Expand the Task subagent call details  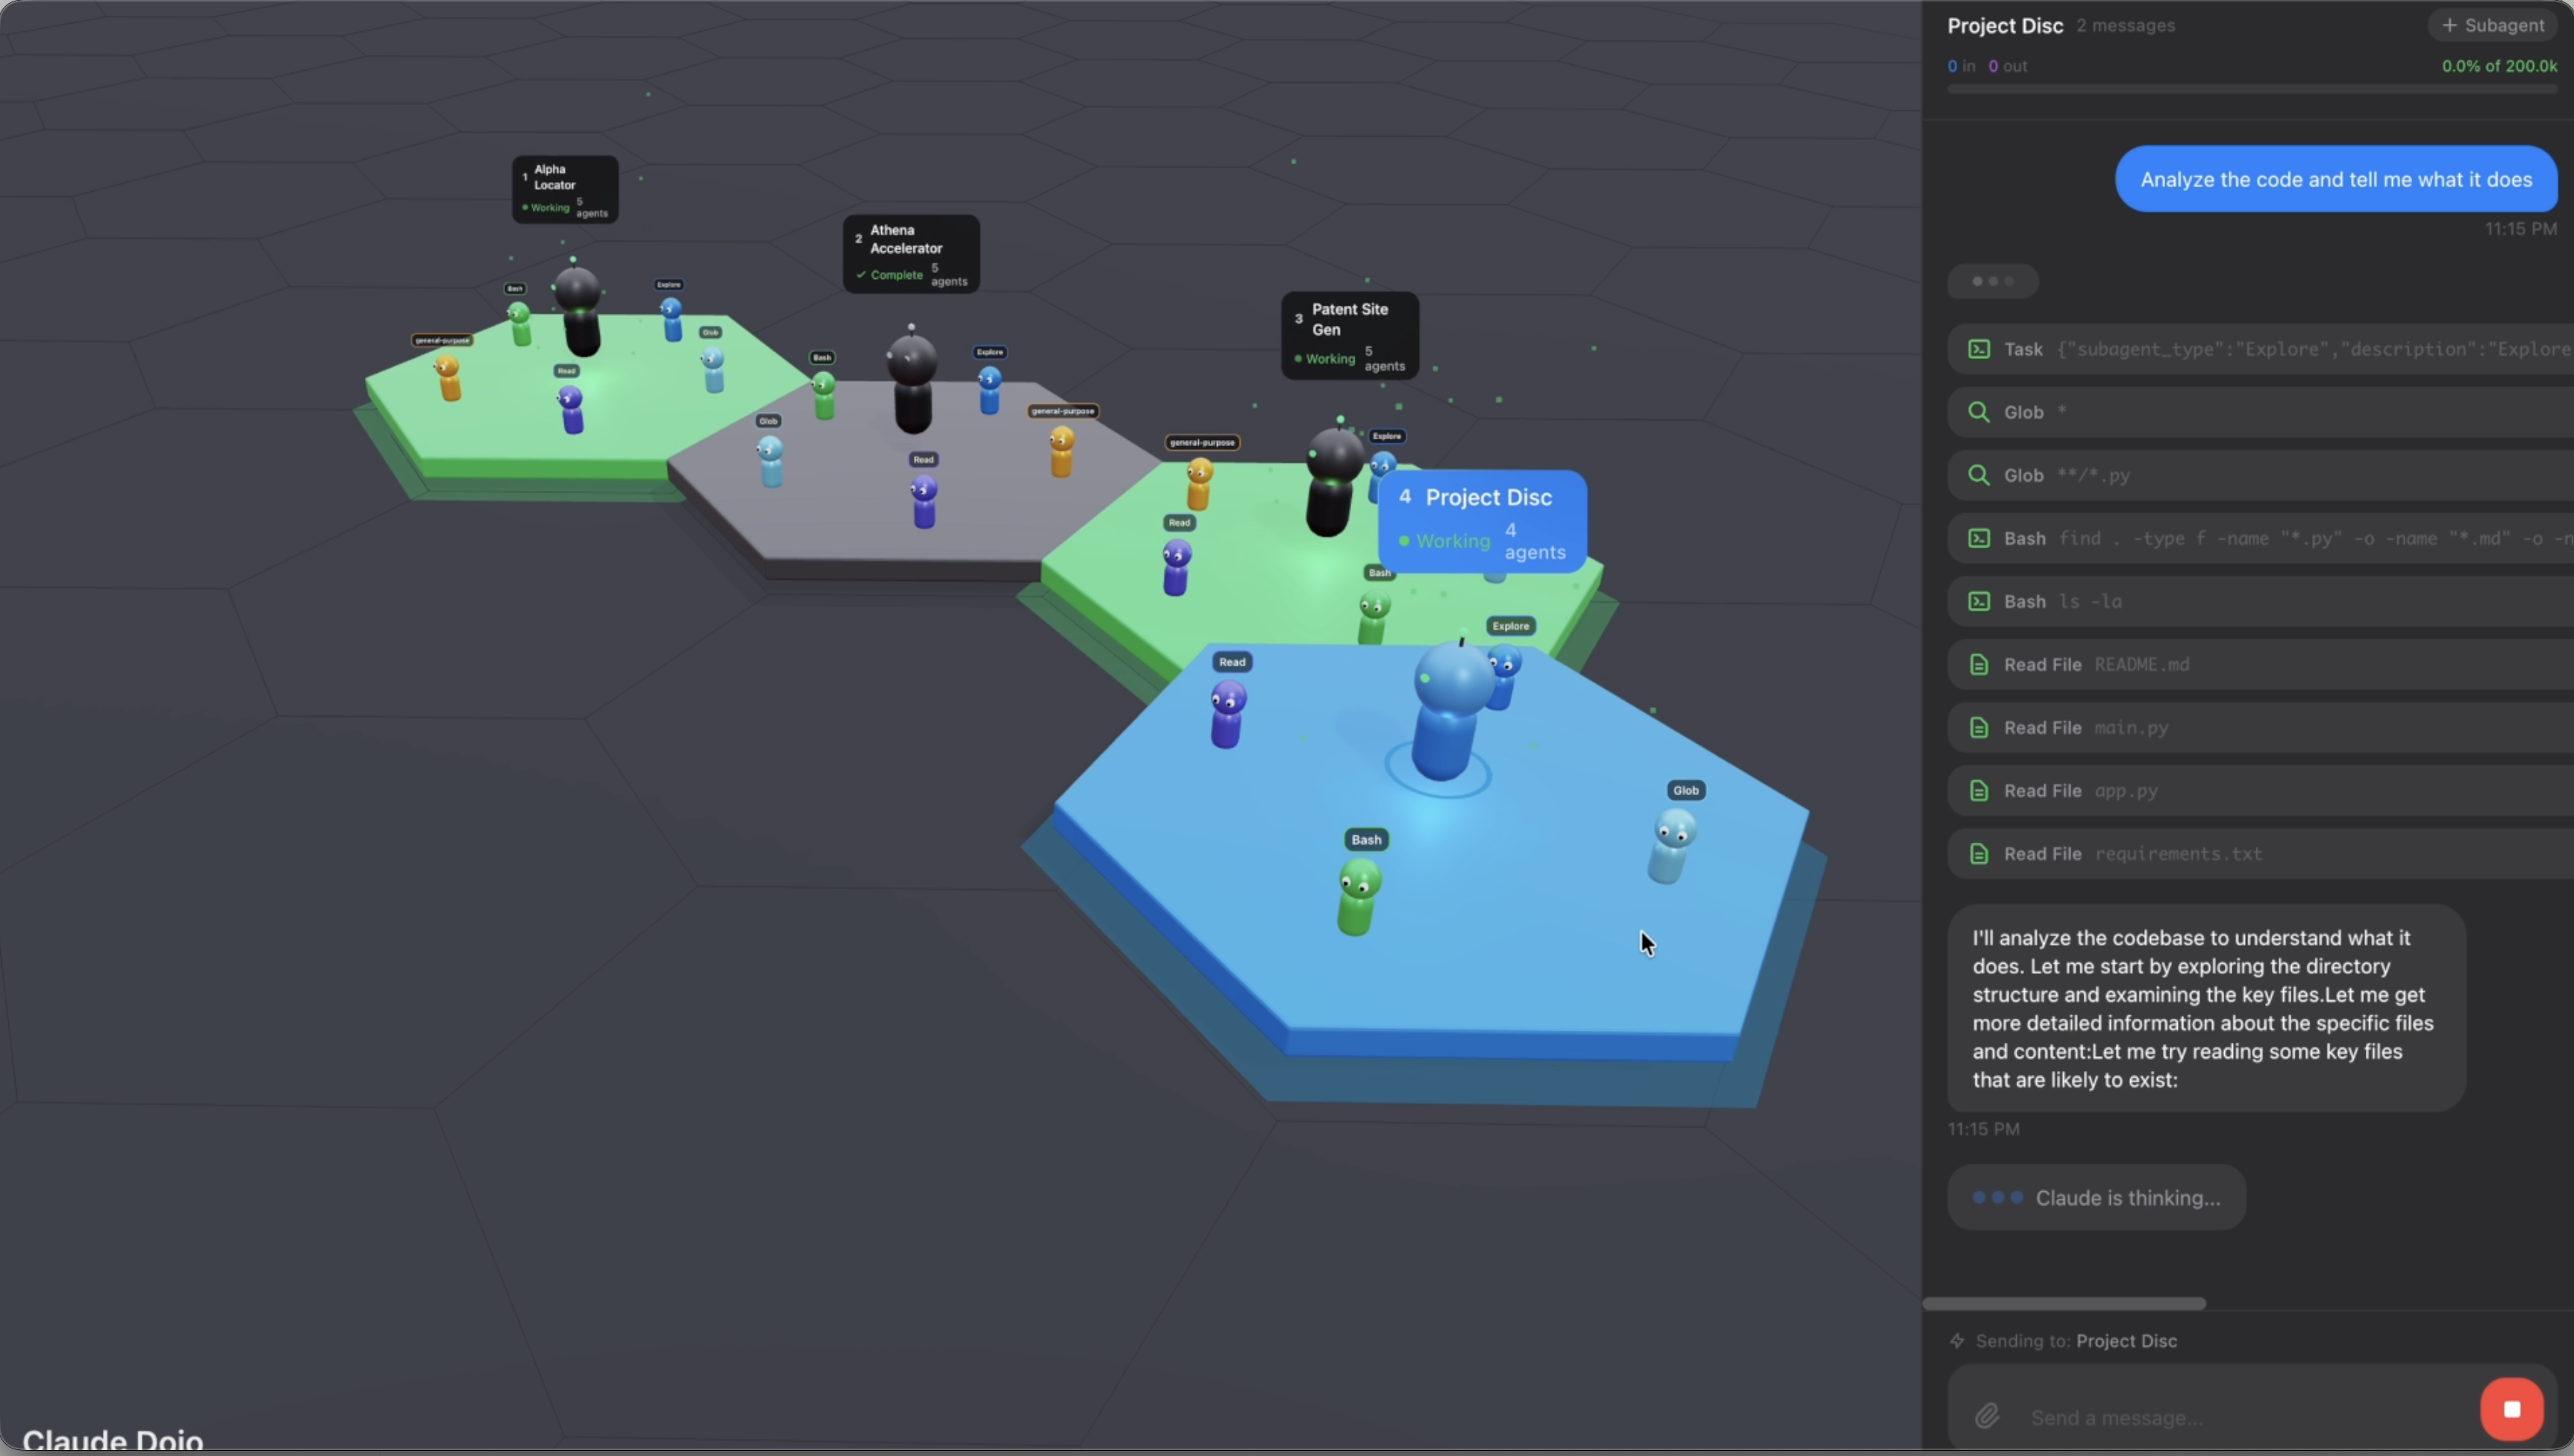pos(2250,349)
